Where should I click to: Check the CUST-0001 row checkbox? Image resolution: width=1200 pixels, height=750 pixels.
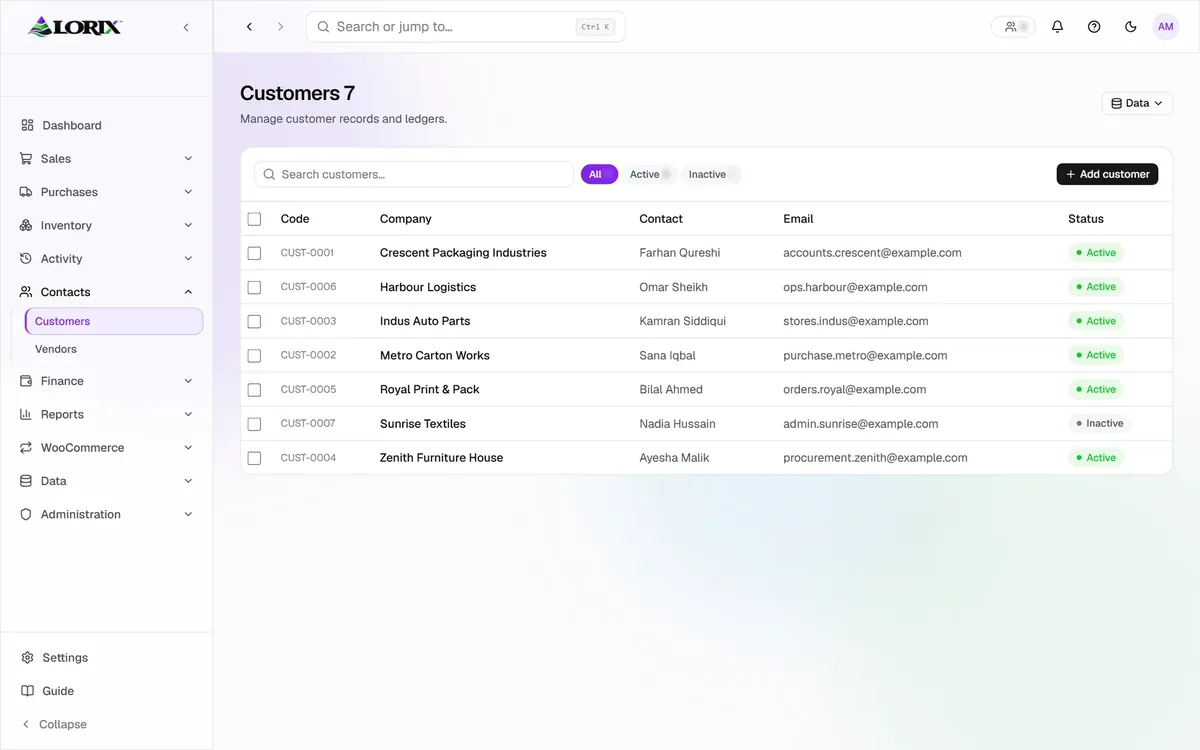(x=254, y=253)
